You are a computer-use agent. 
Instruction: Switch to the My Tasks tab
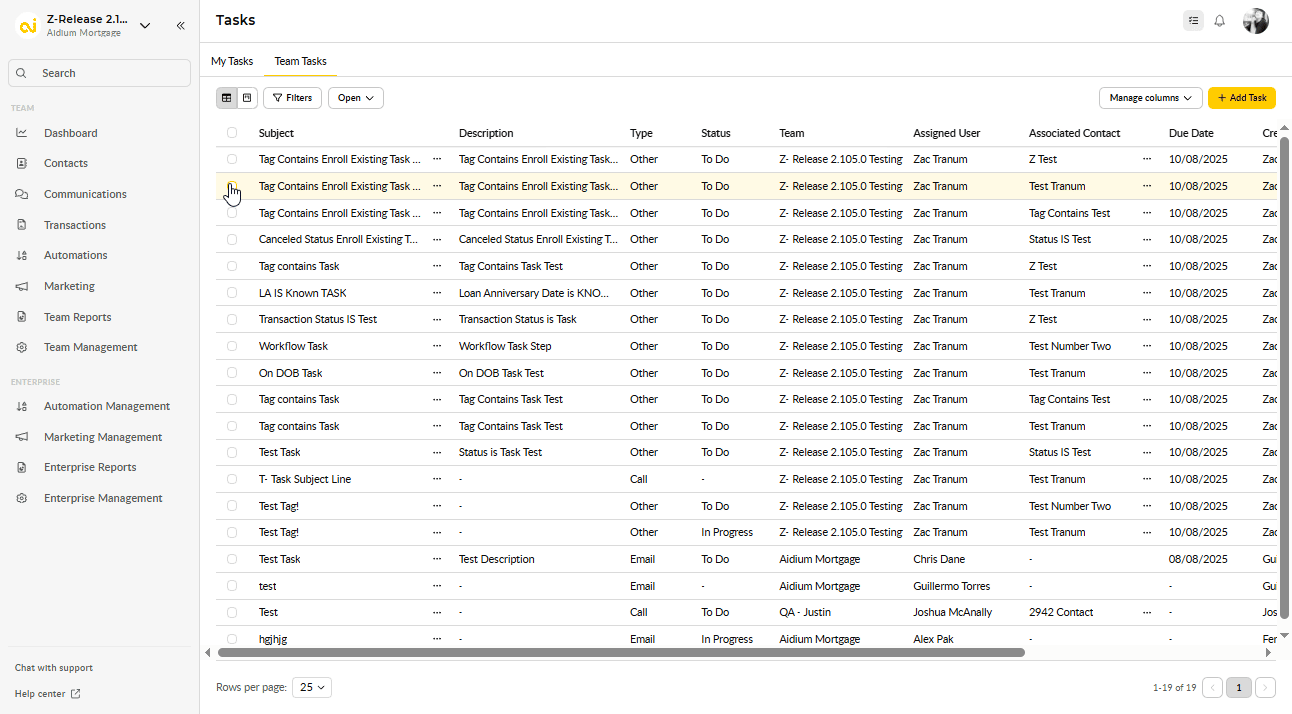[x=232, y=61]
